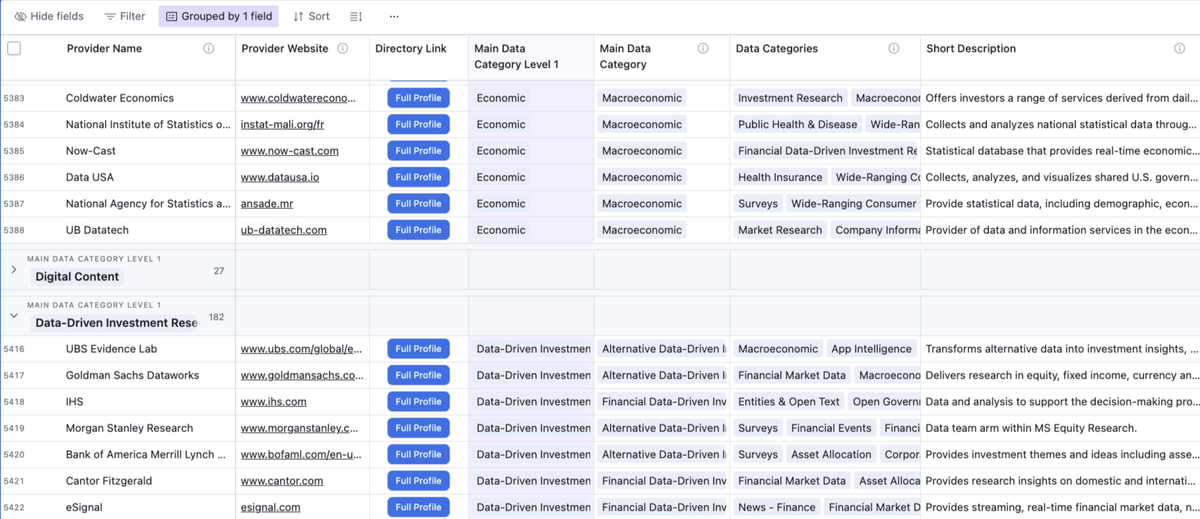Click the Health Insurance tag in Data USA row
This screenshot has height=519, width=1200.
(780, 177)
